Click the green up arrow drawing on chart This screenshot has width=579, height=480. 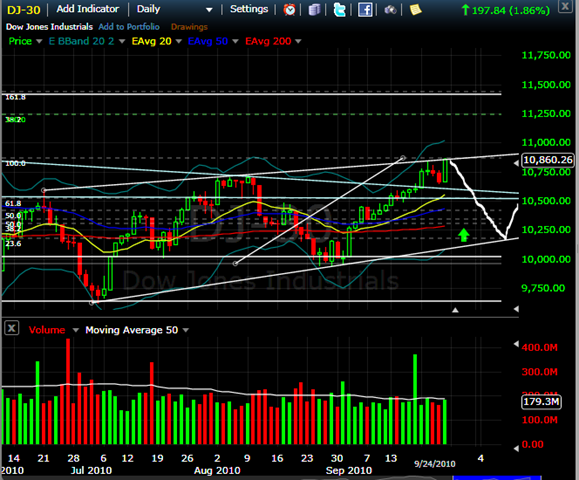click(464, 235)
